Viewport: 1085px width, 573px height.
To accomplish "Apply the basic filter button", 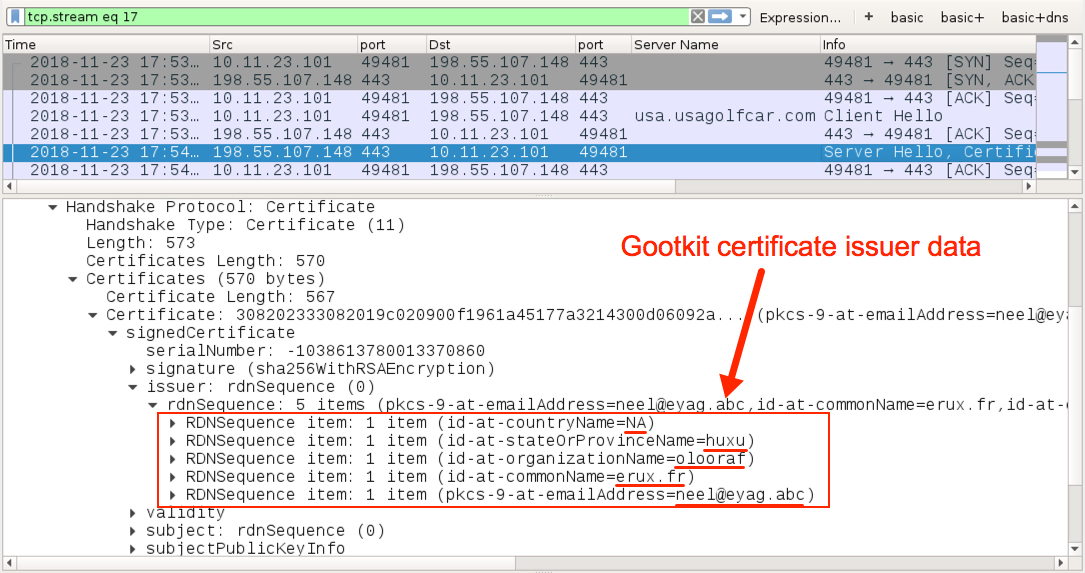I will tap(906, 17).
